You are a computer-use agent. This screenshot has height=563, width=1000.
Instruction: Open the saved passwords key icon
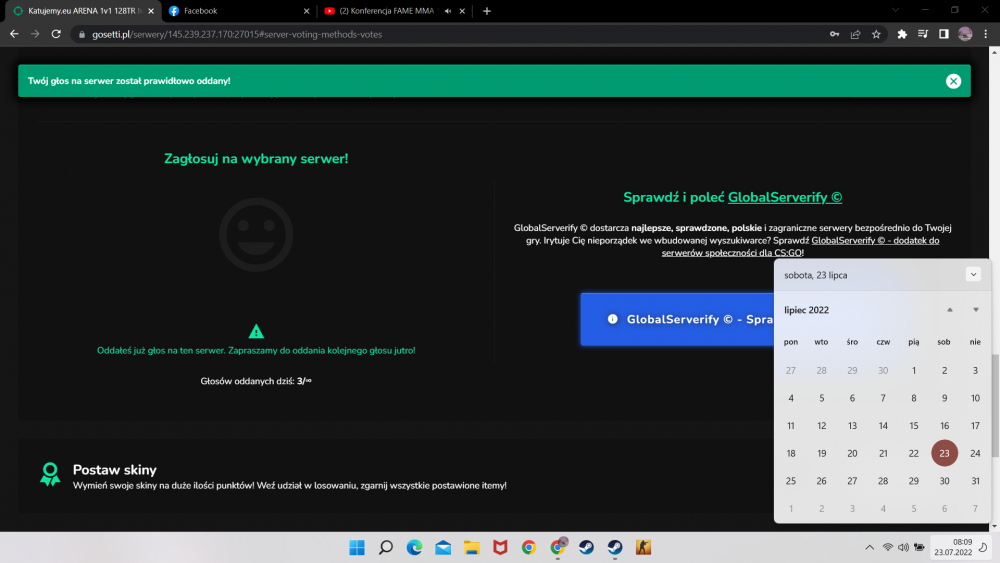coord(834,34)
